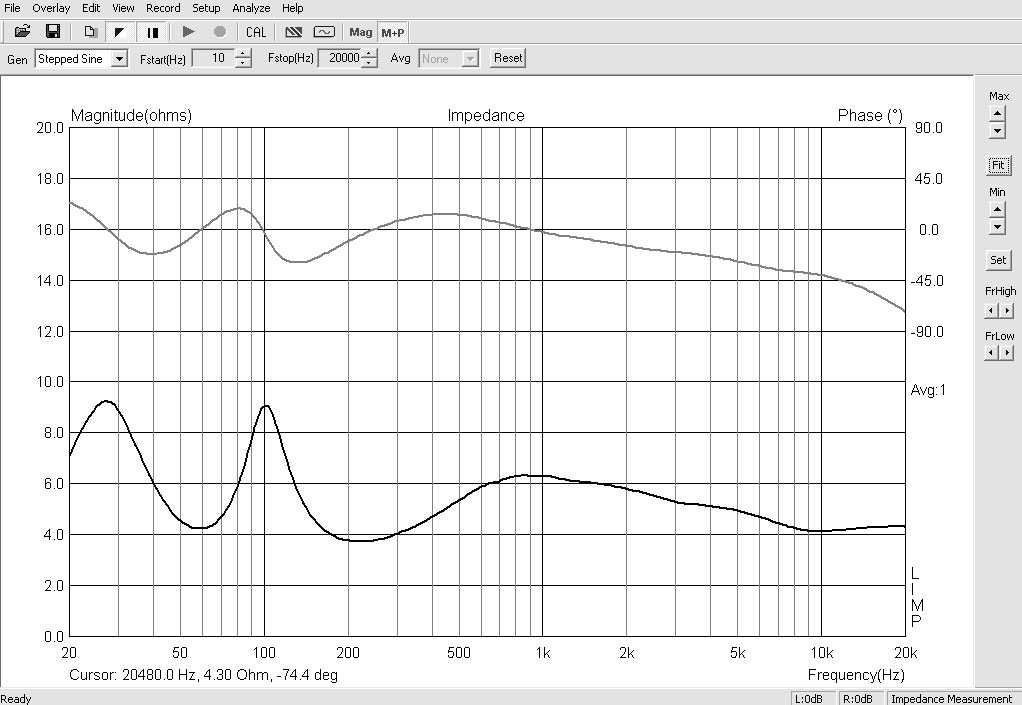Click the cursor readout '20480.0 Hz, 4.30 Ohm'

[196, 675]
